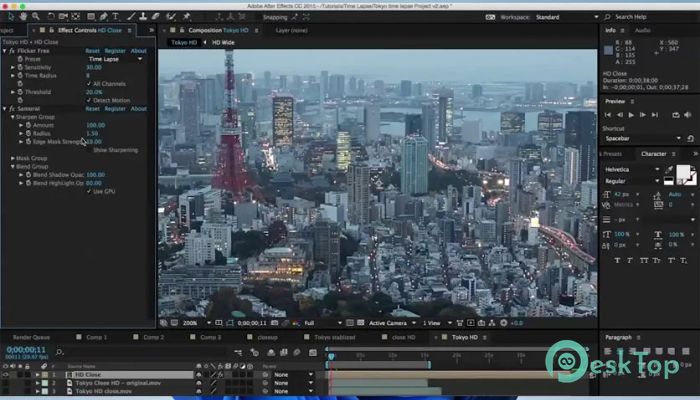Select the Rotation tool
The image size is (700, 400).
[51, 17]
